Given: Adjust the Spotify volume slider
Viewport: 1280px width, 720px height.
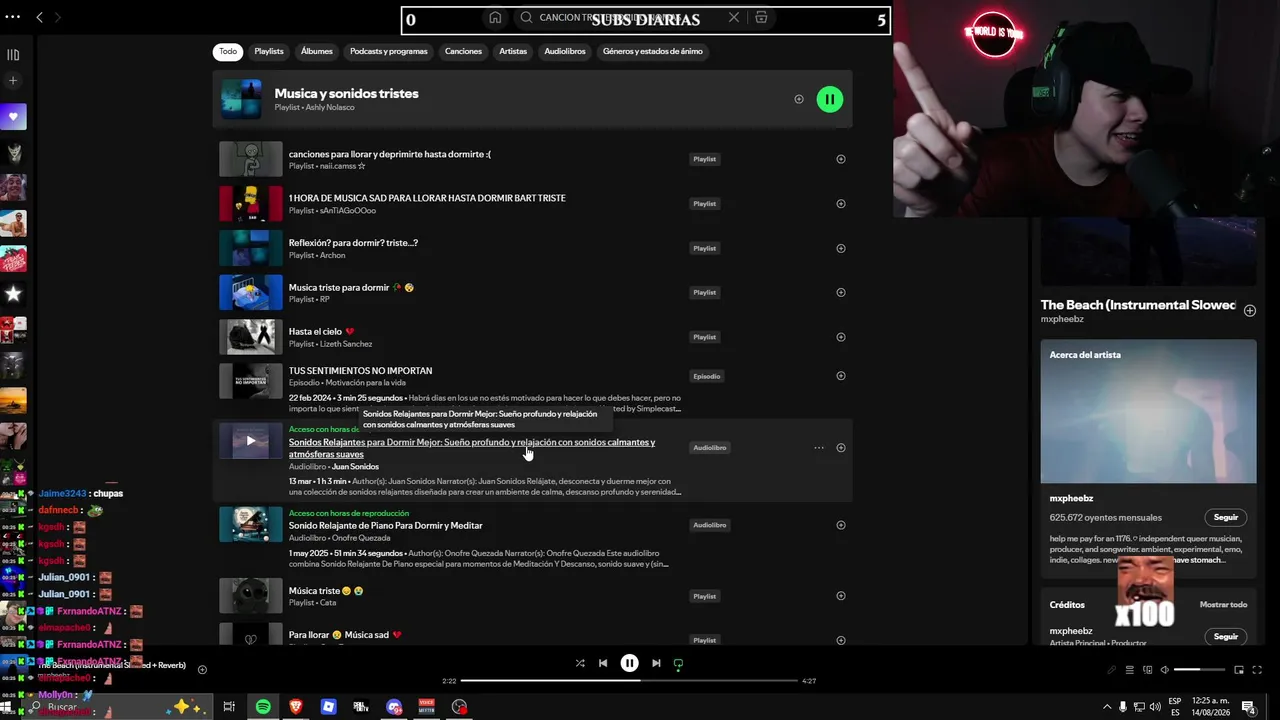Looking at the screenshot, I should point(1199,670).
